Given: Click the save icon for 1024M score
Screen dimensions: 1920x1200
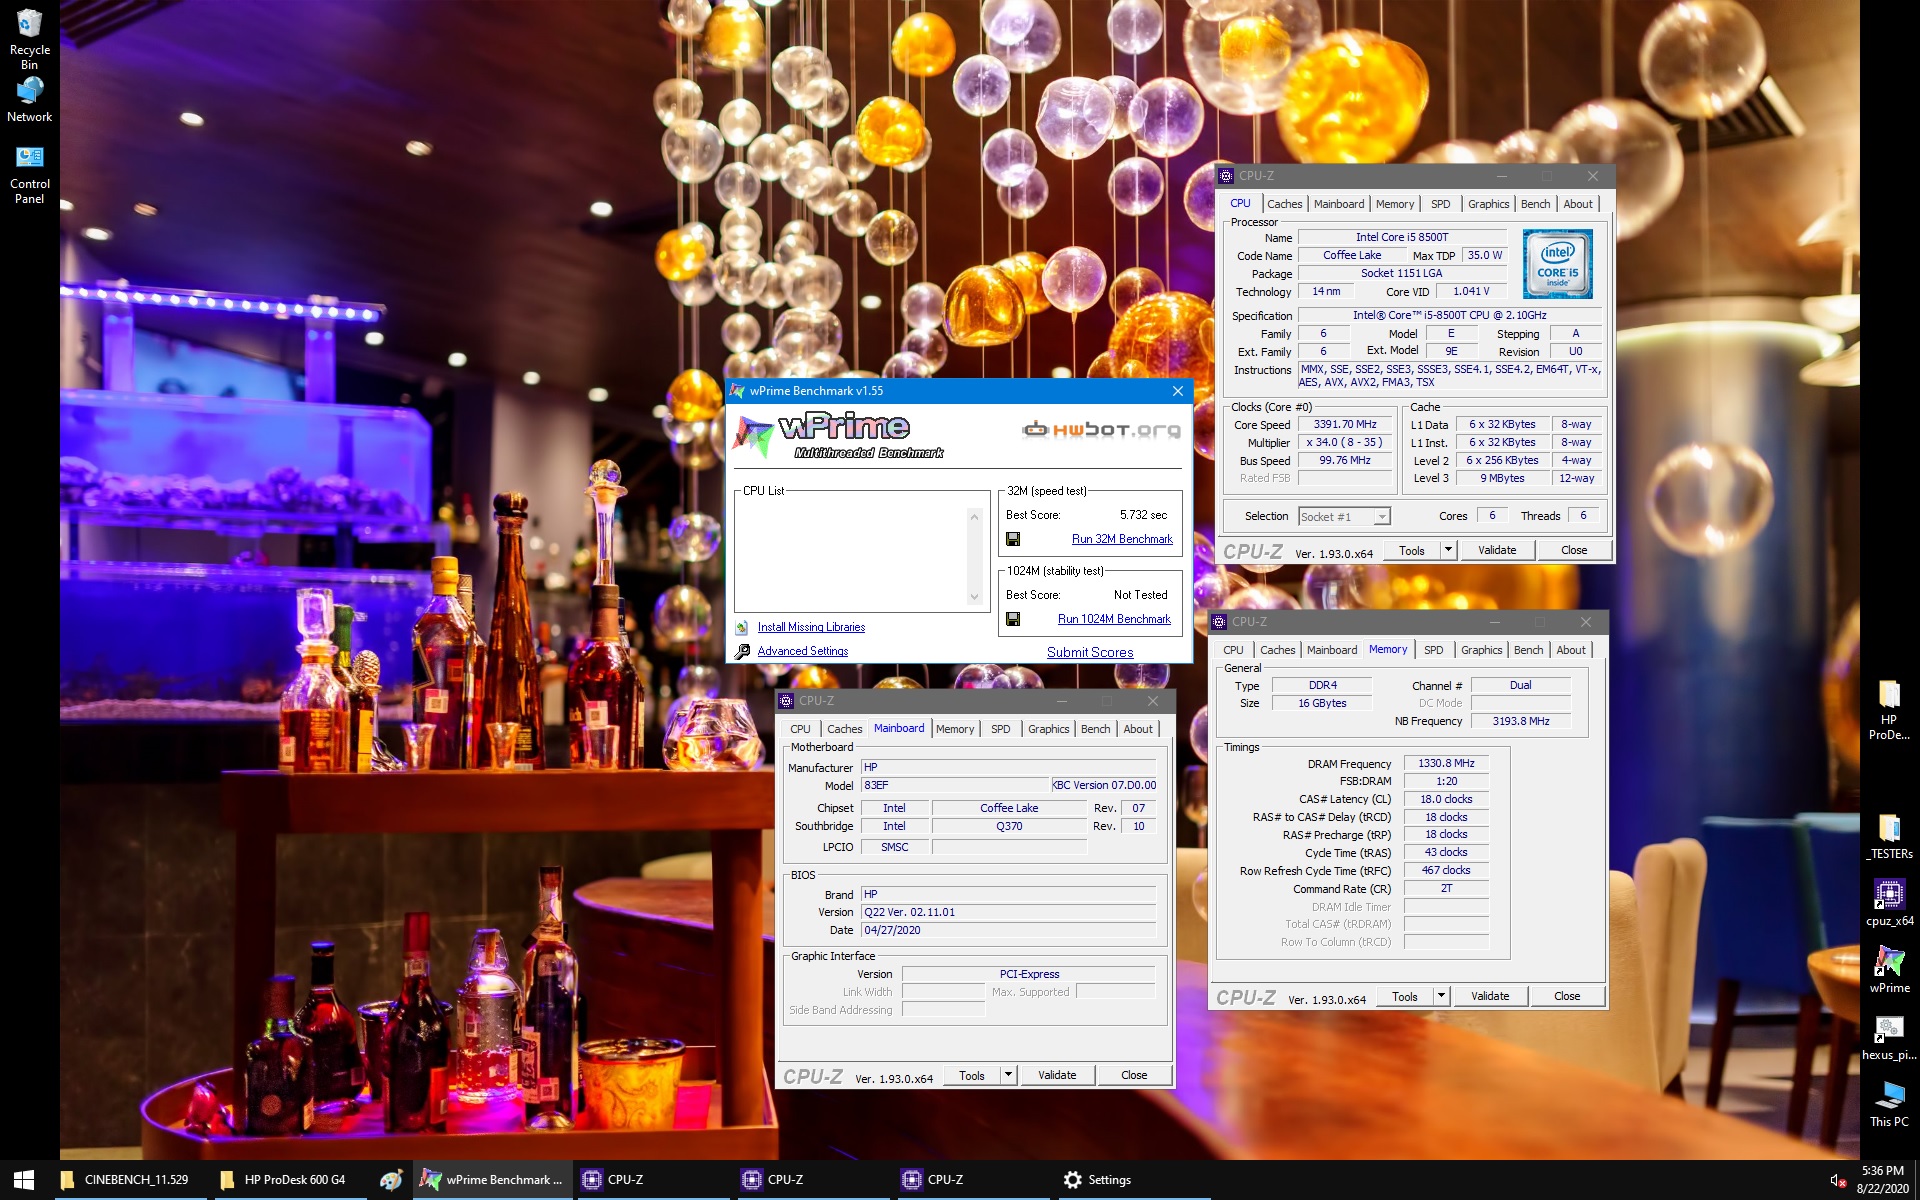Looking at the screenshot, I should point(1013,619).
